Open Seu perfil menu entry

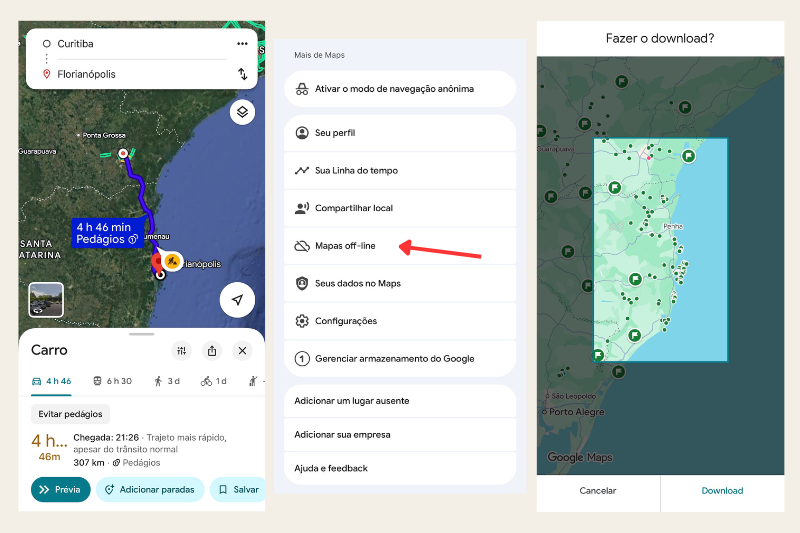tap(400, 133)
